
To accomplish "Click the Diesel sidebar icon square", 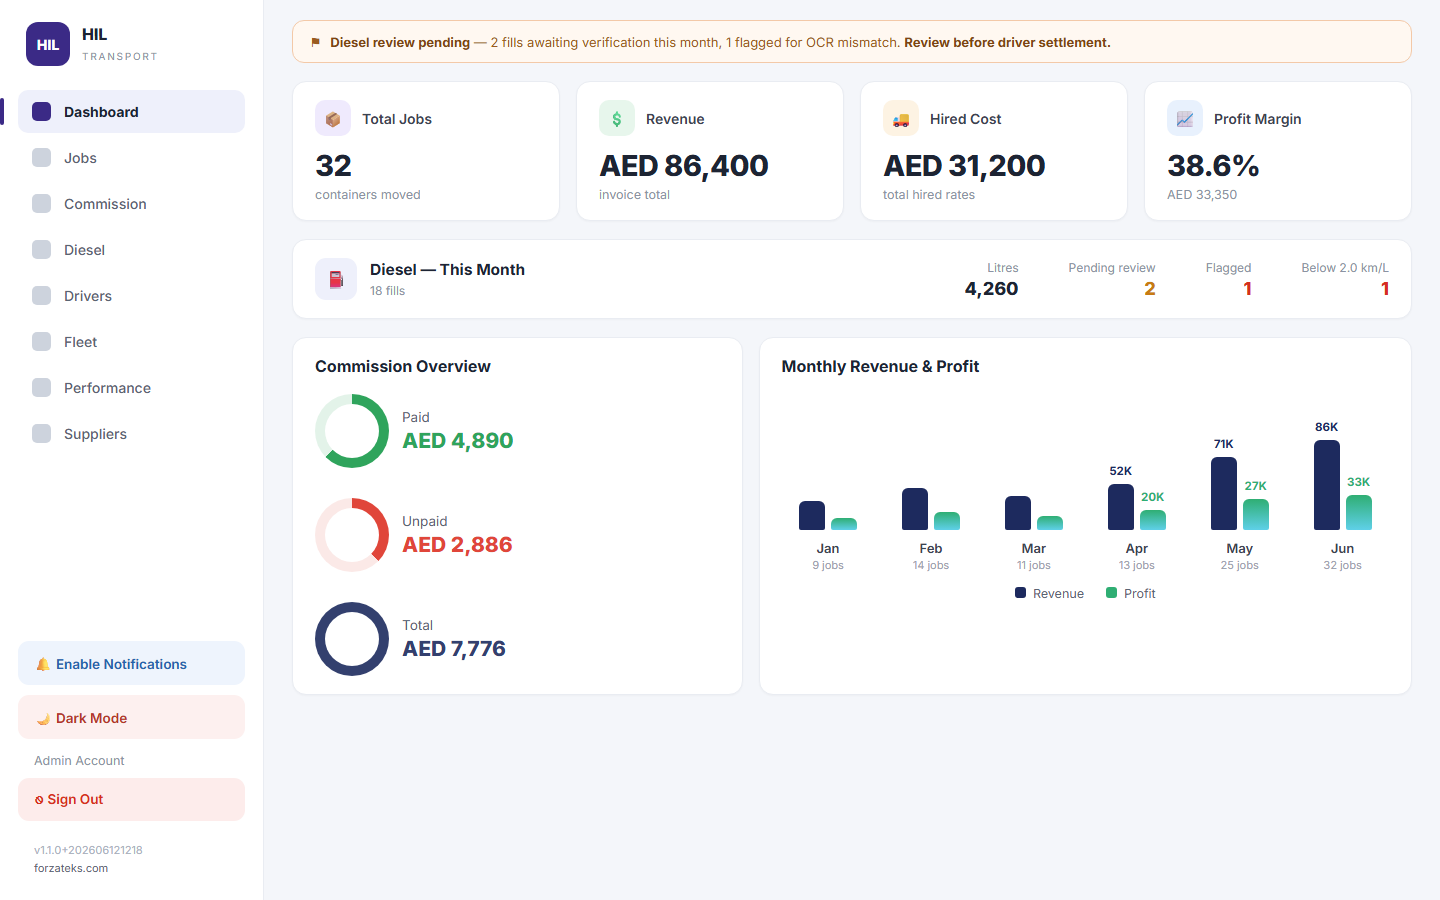I will [41, 249].
